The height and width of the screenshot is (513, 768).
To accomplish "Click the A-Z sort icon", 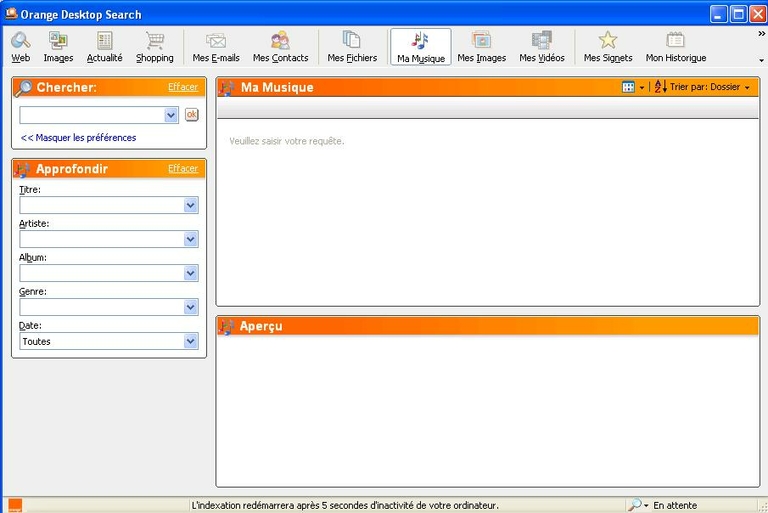I will pyautogui.click(x=660, y=87).
